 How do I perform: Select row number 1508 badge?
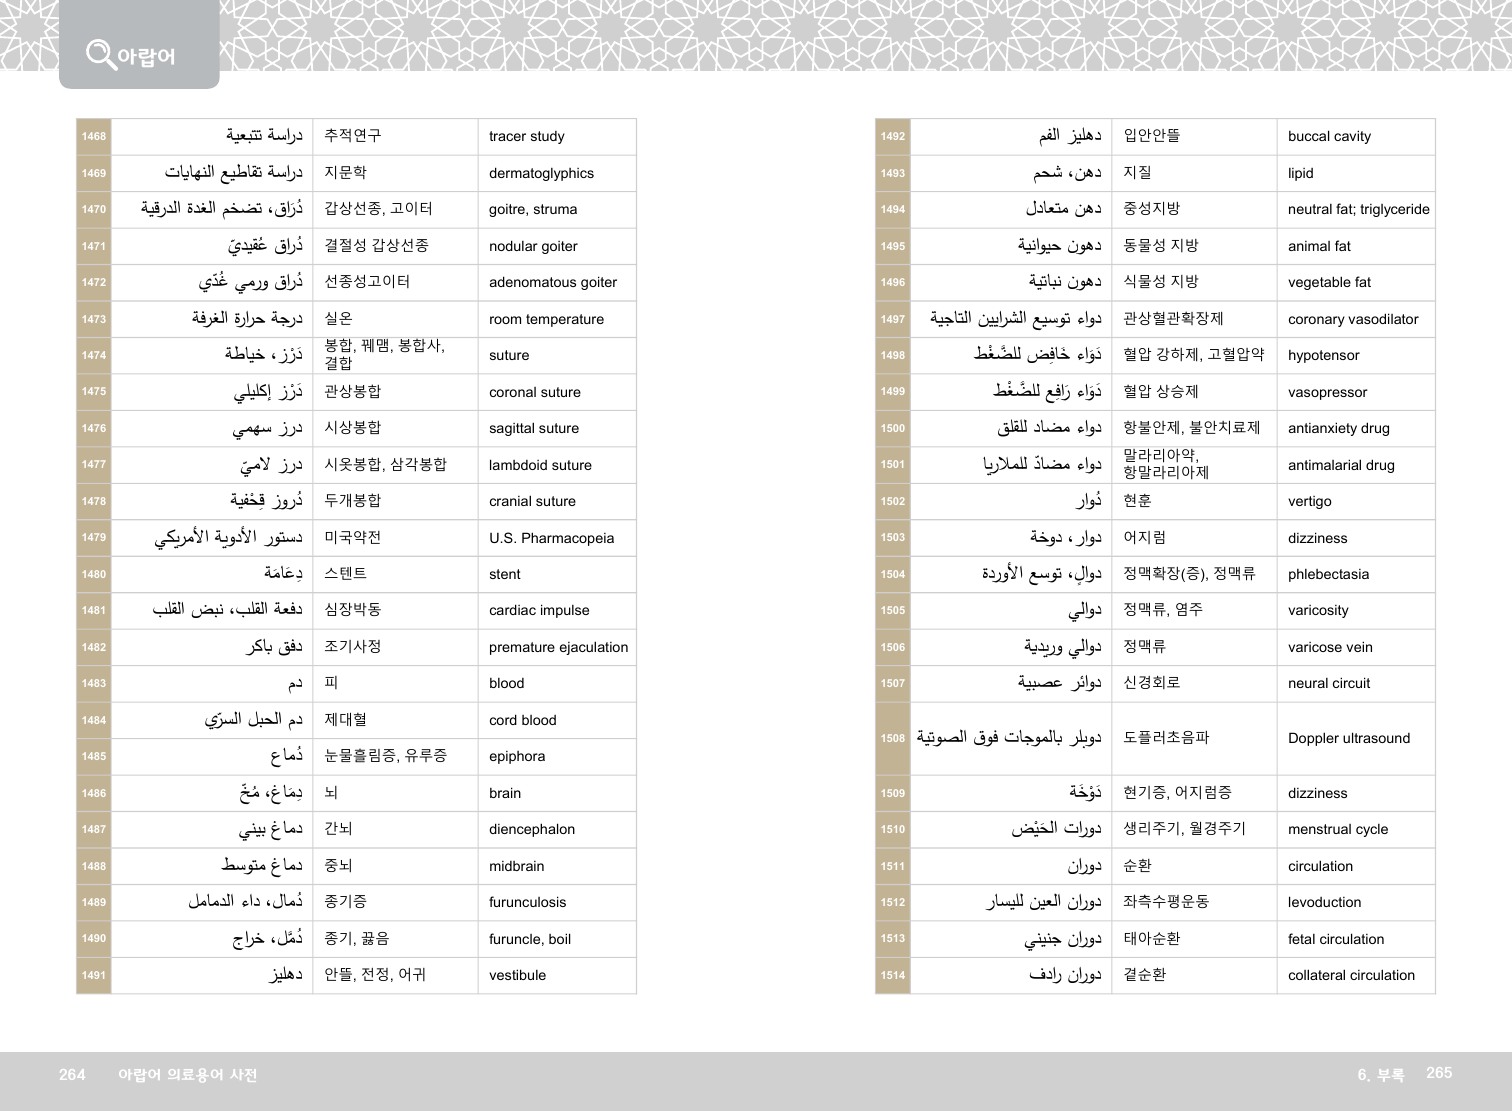coord(892,738)
